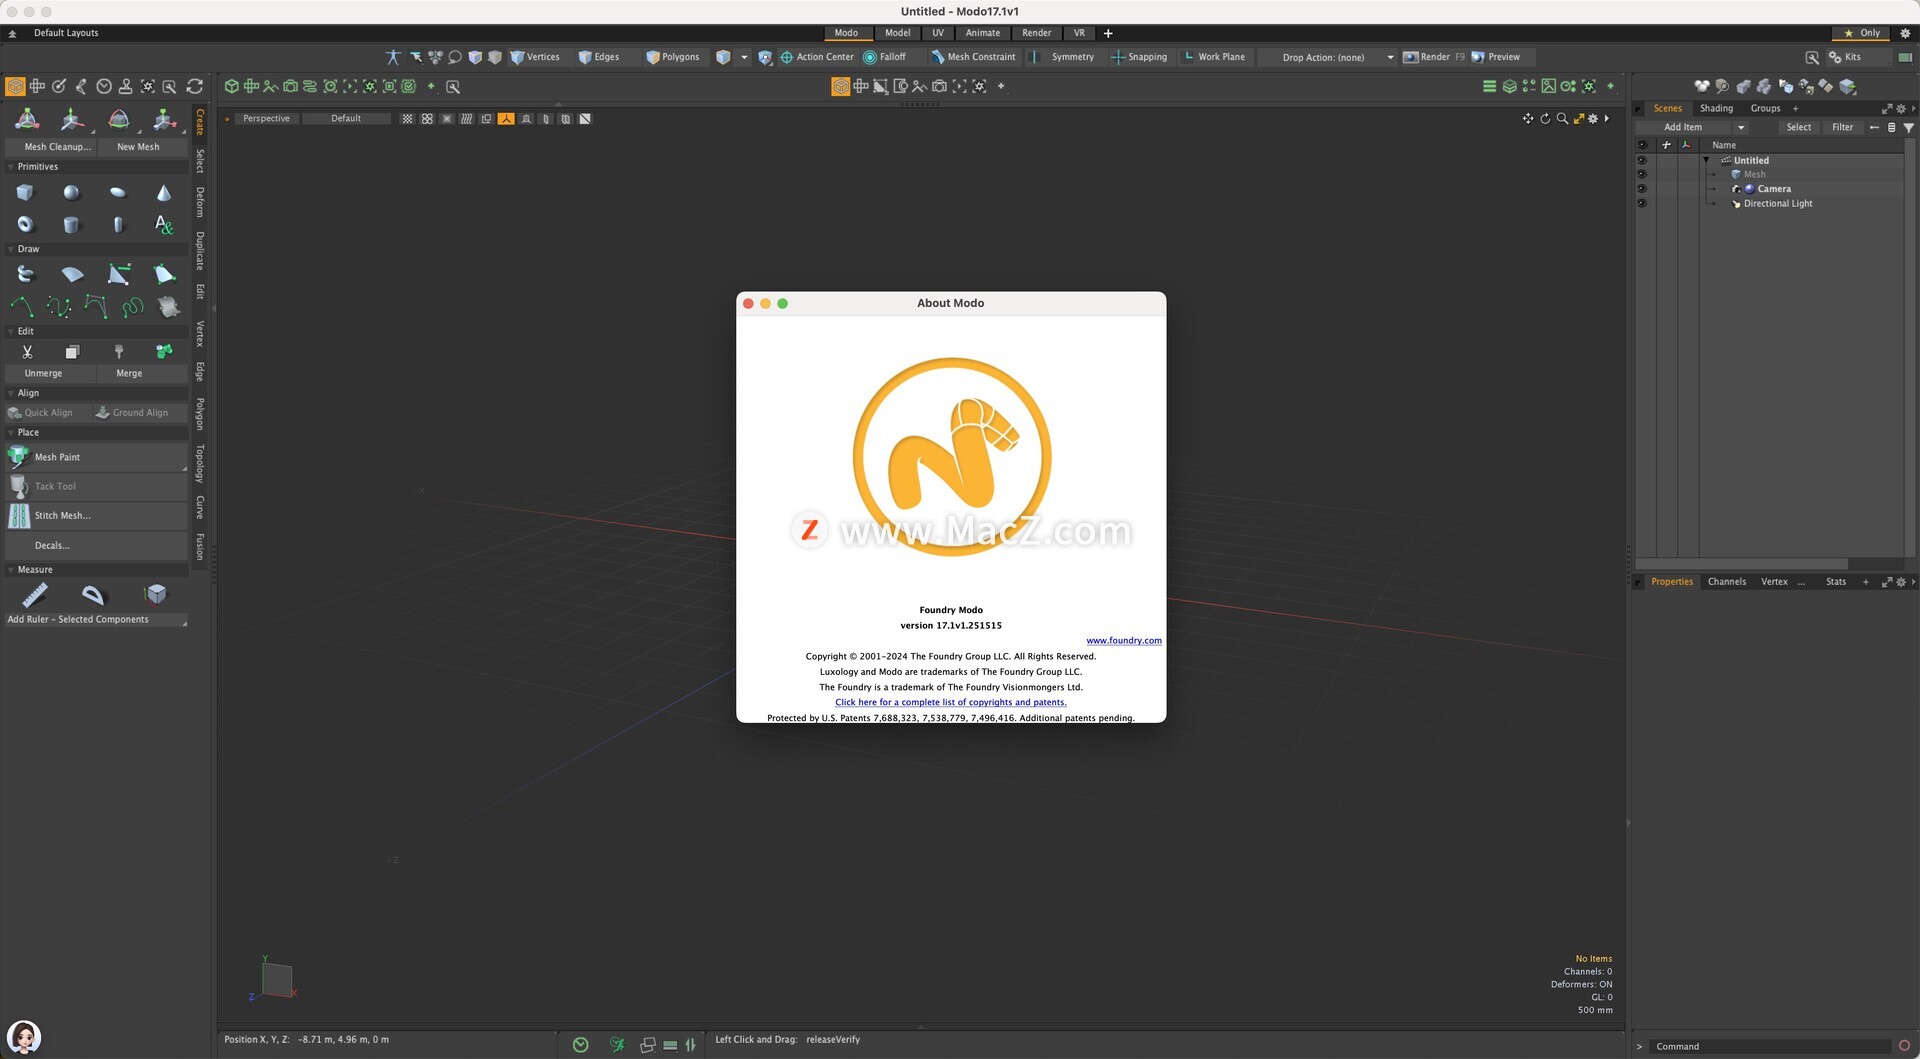Click the Copy icon in Edit section

click(72, 352)
